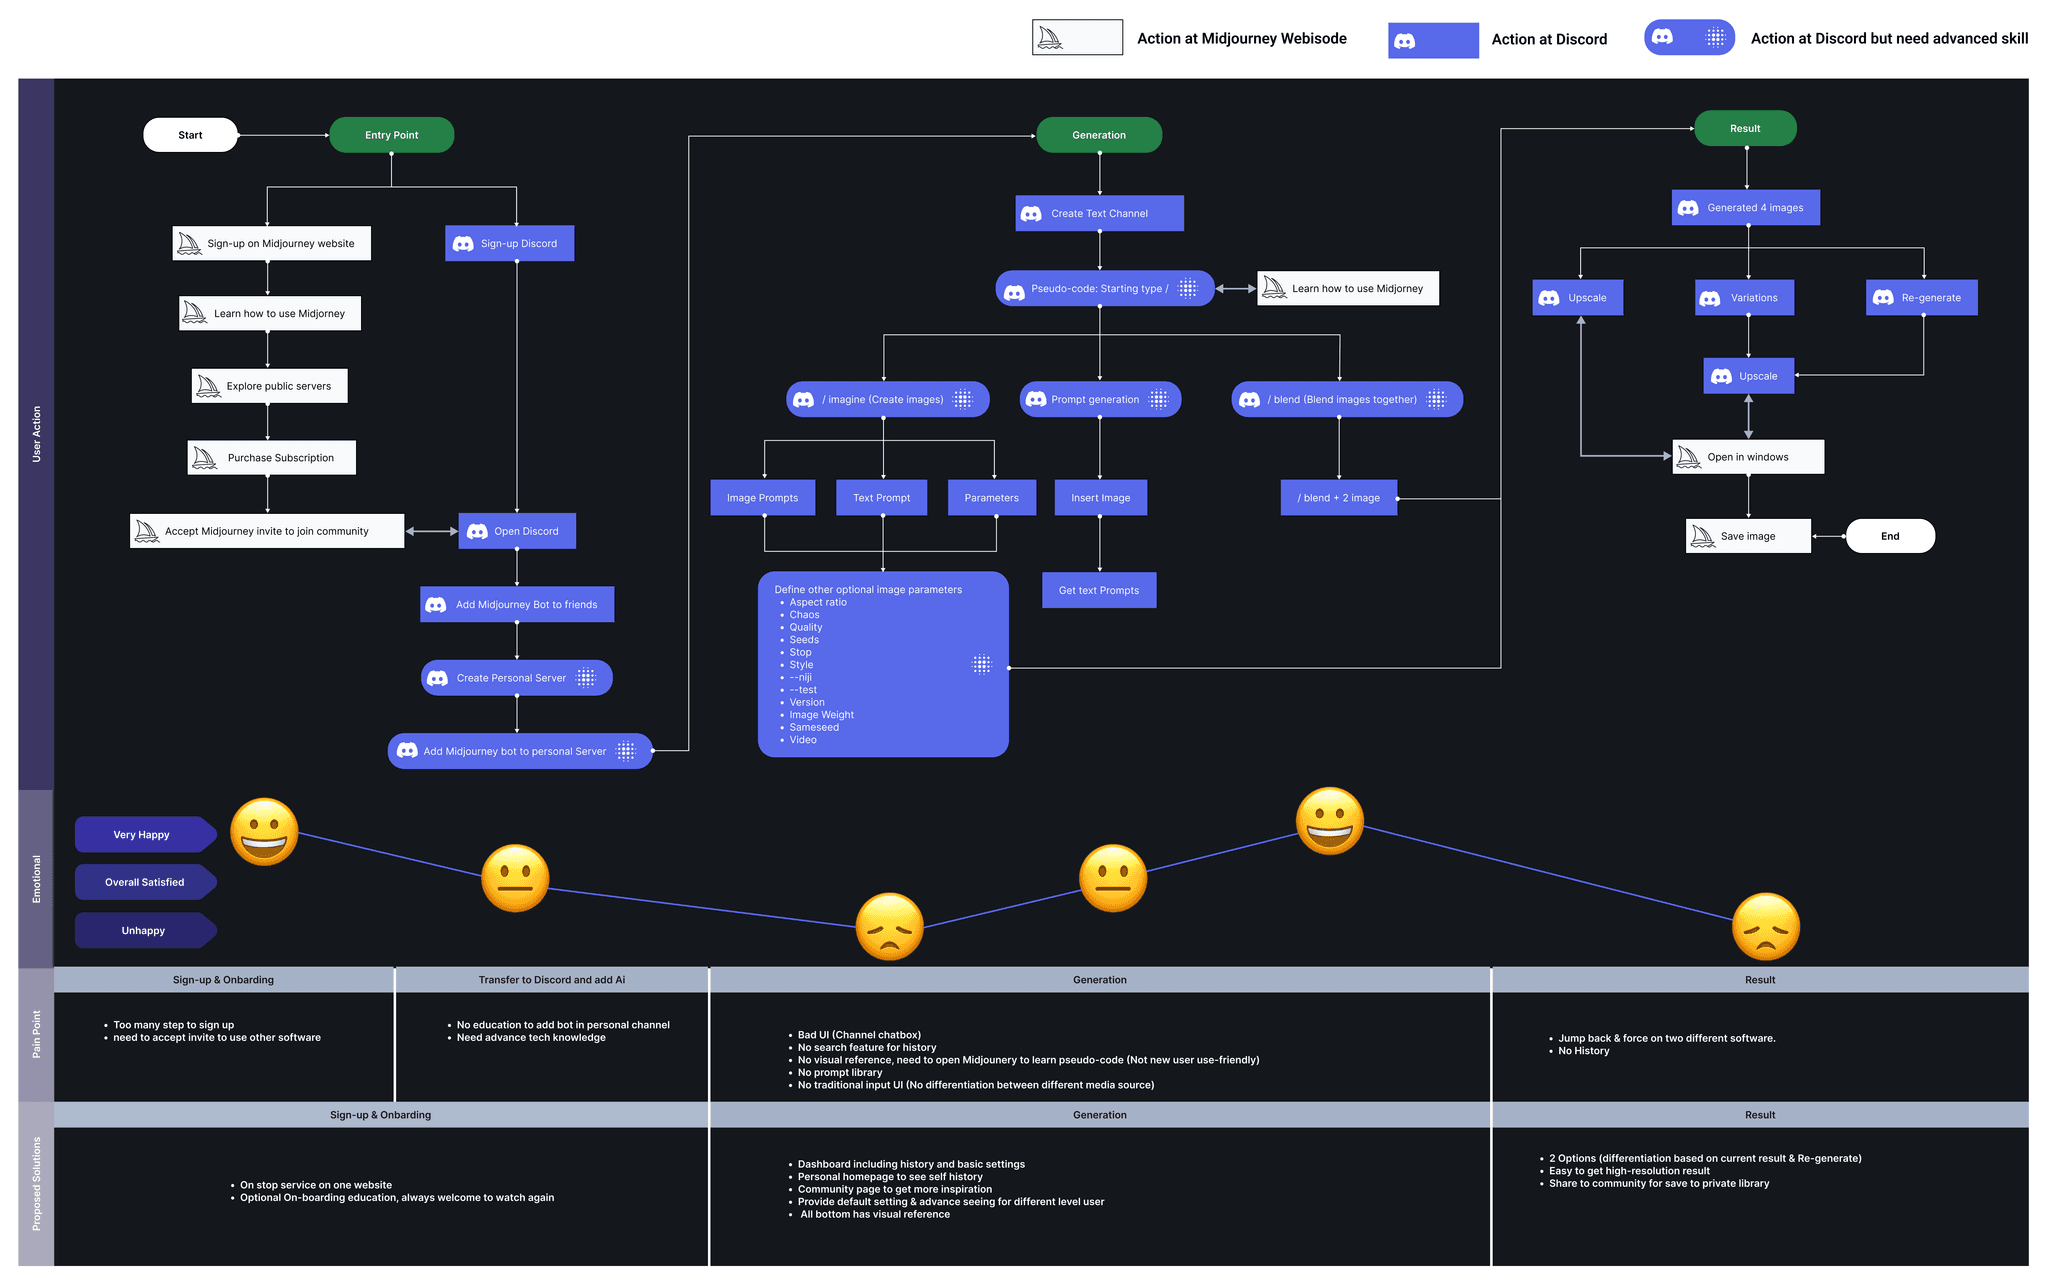Click Discord icon on Re-generate node
Viewport: 2048px width, 1287px height.
[x=1883, y=298]
